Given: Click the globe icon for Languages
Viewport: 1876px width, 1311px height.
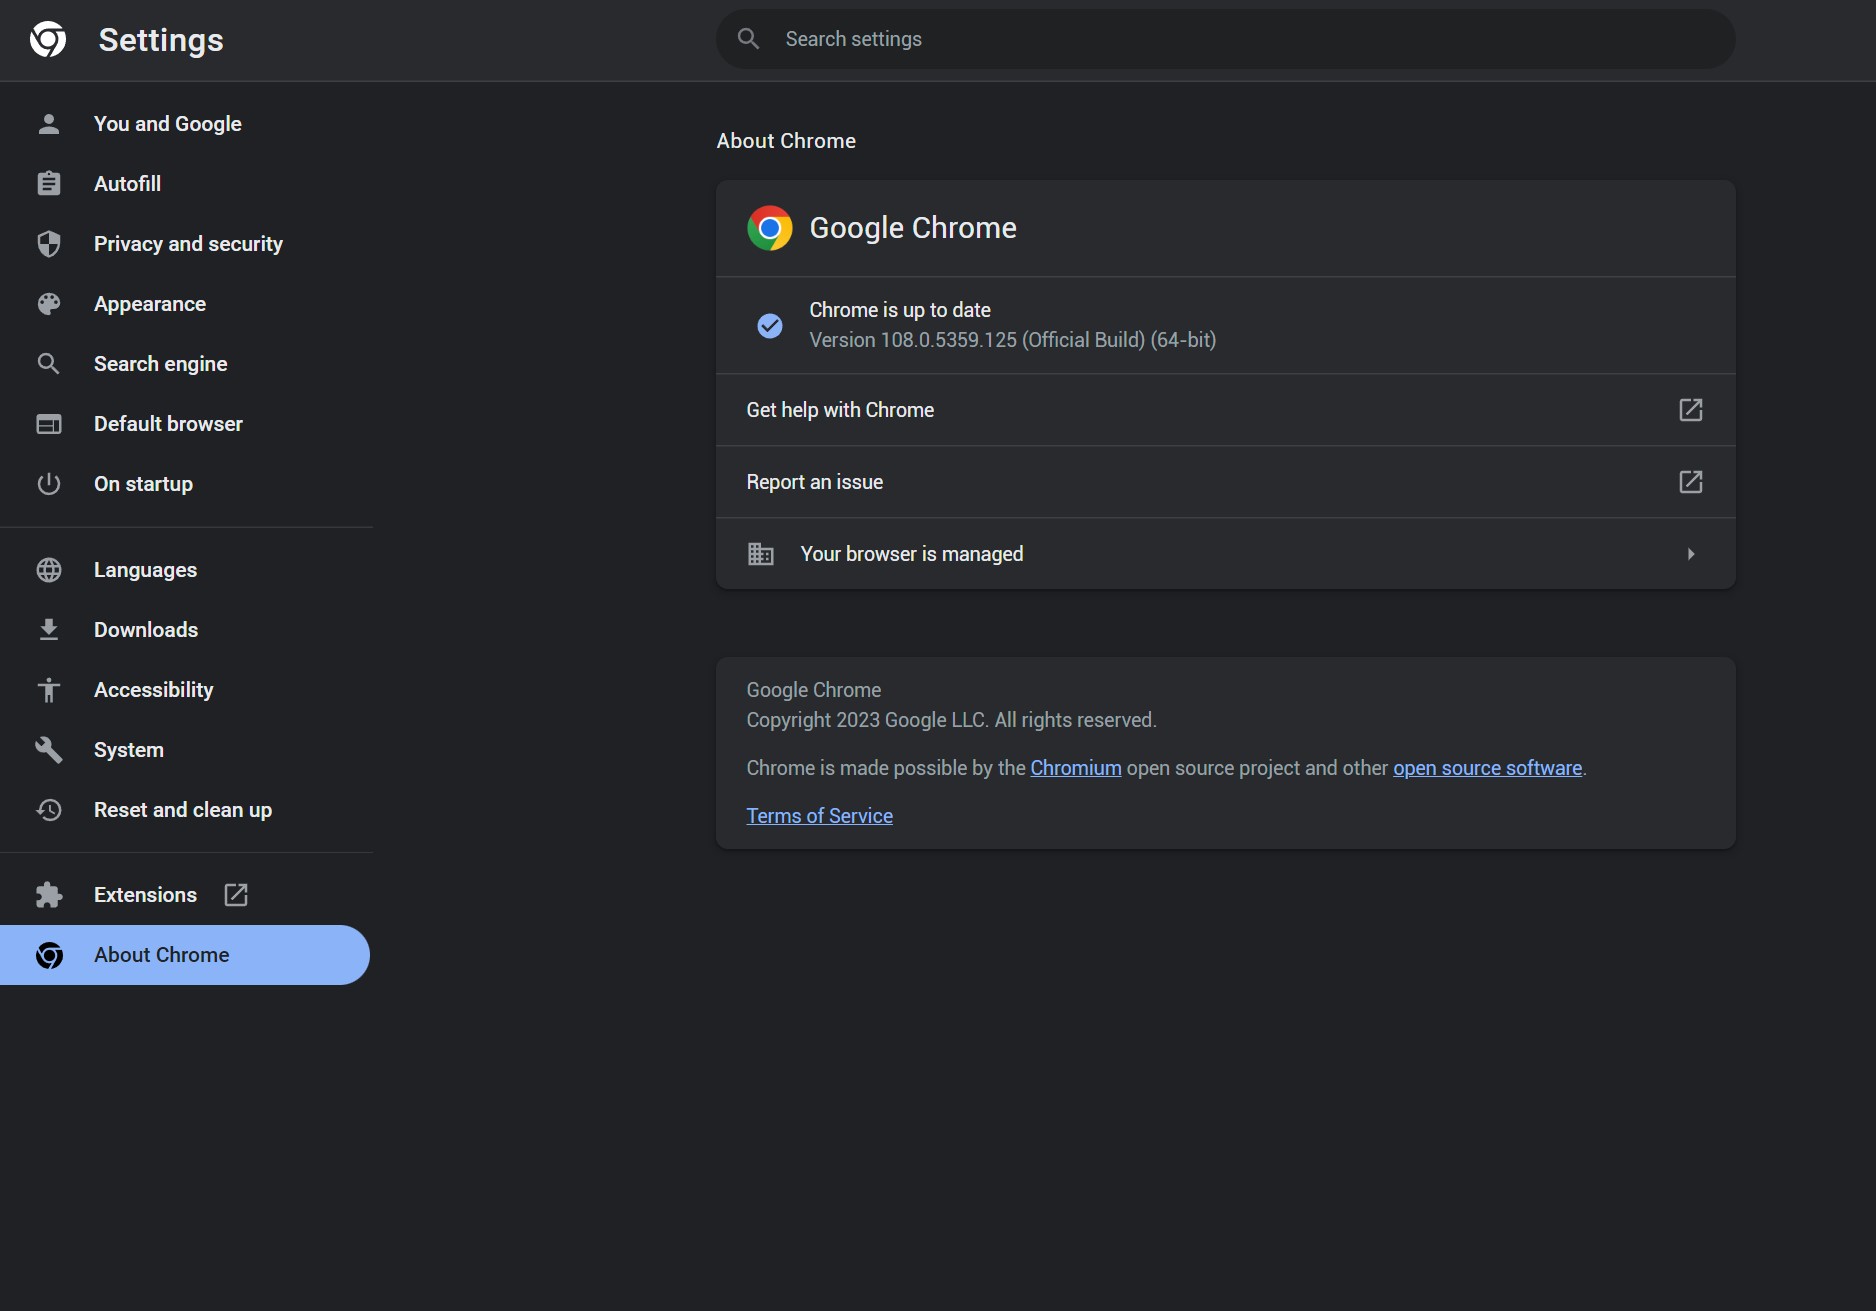Looking at the screenshot, I should pos(48,570).
